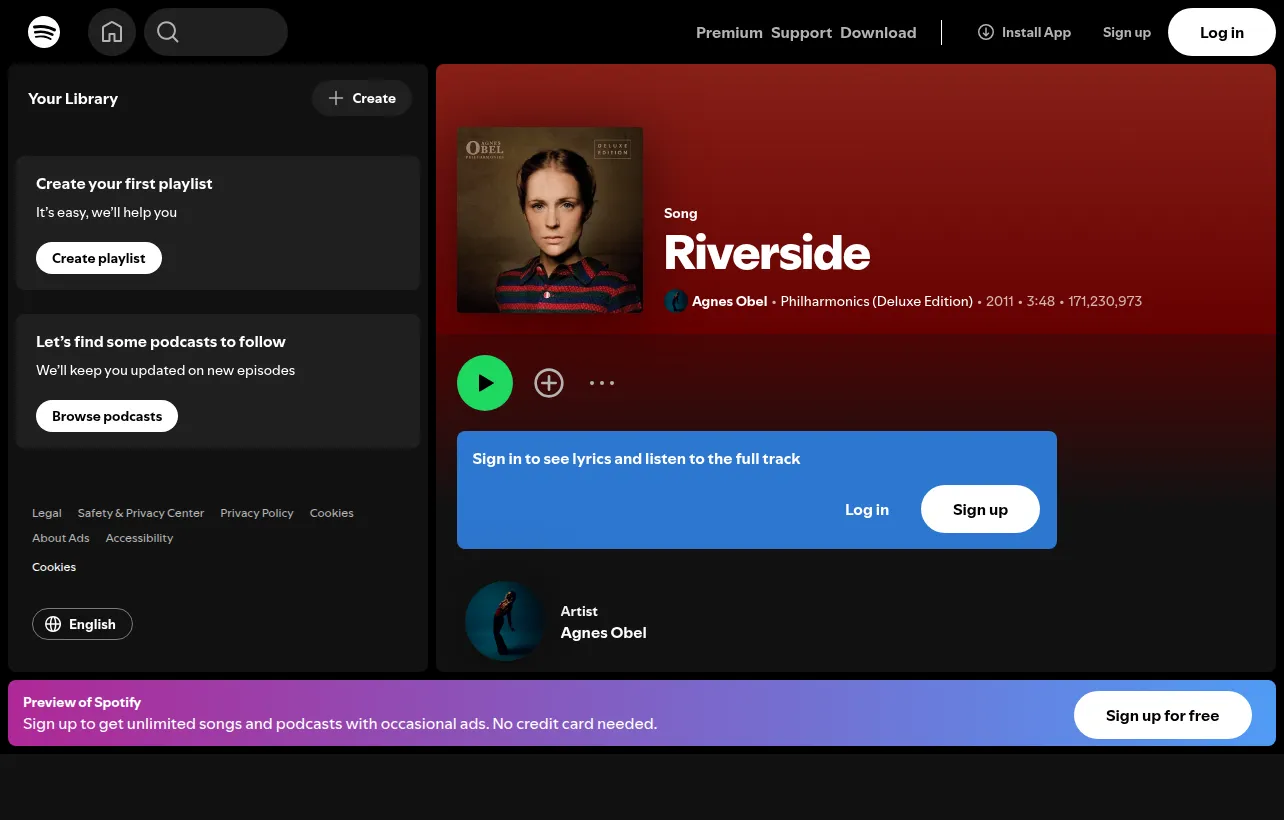Click 'Let's find some podcasts to follow'
Image resolution: width=1284 pixels, height=820 pixels.
pyautogui.click(x=161, y=342)
